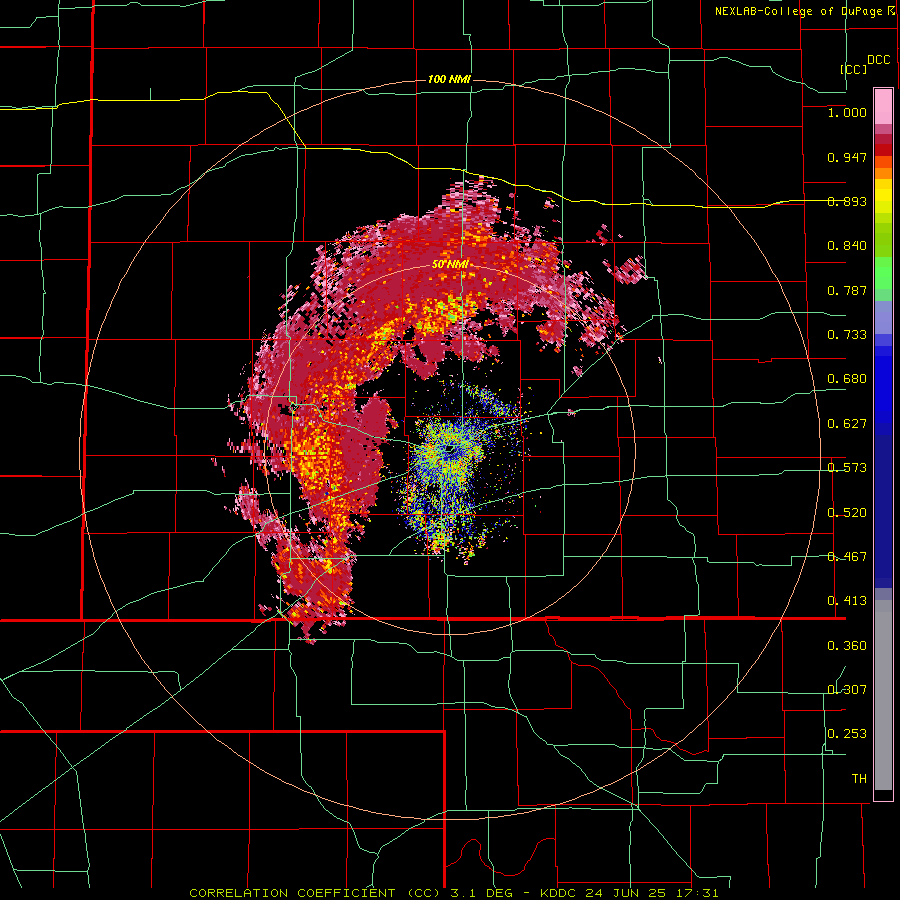Click the 0.893 scale value

[847, 201]
